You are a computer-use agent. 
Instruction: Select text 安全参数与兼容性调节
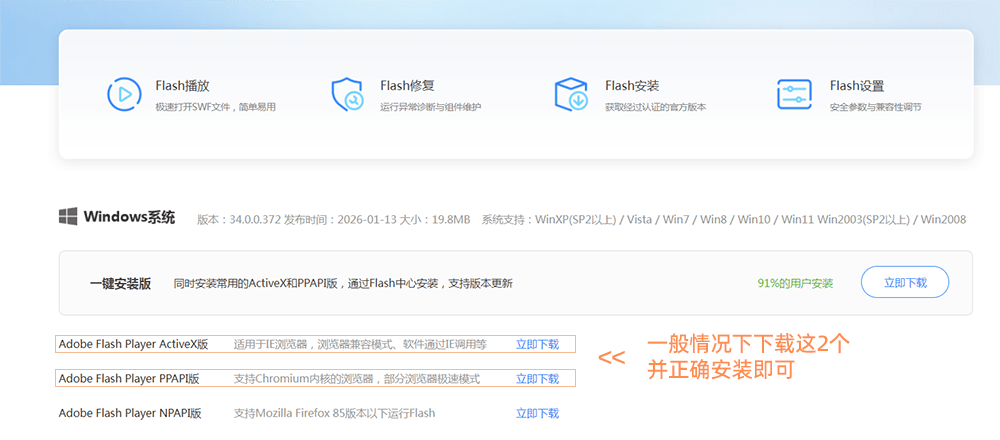click(x=875, y=107)
